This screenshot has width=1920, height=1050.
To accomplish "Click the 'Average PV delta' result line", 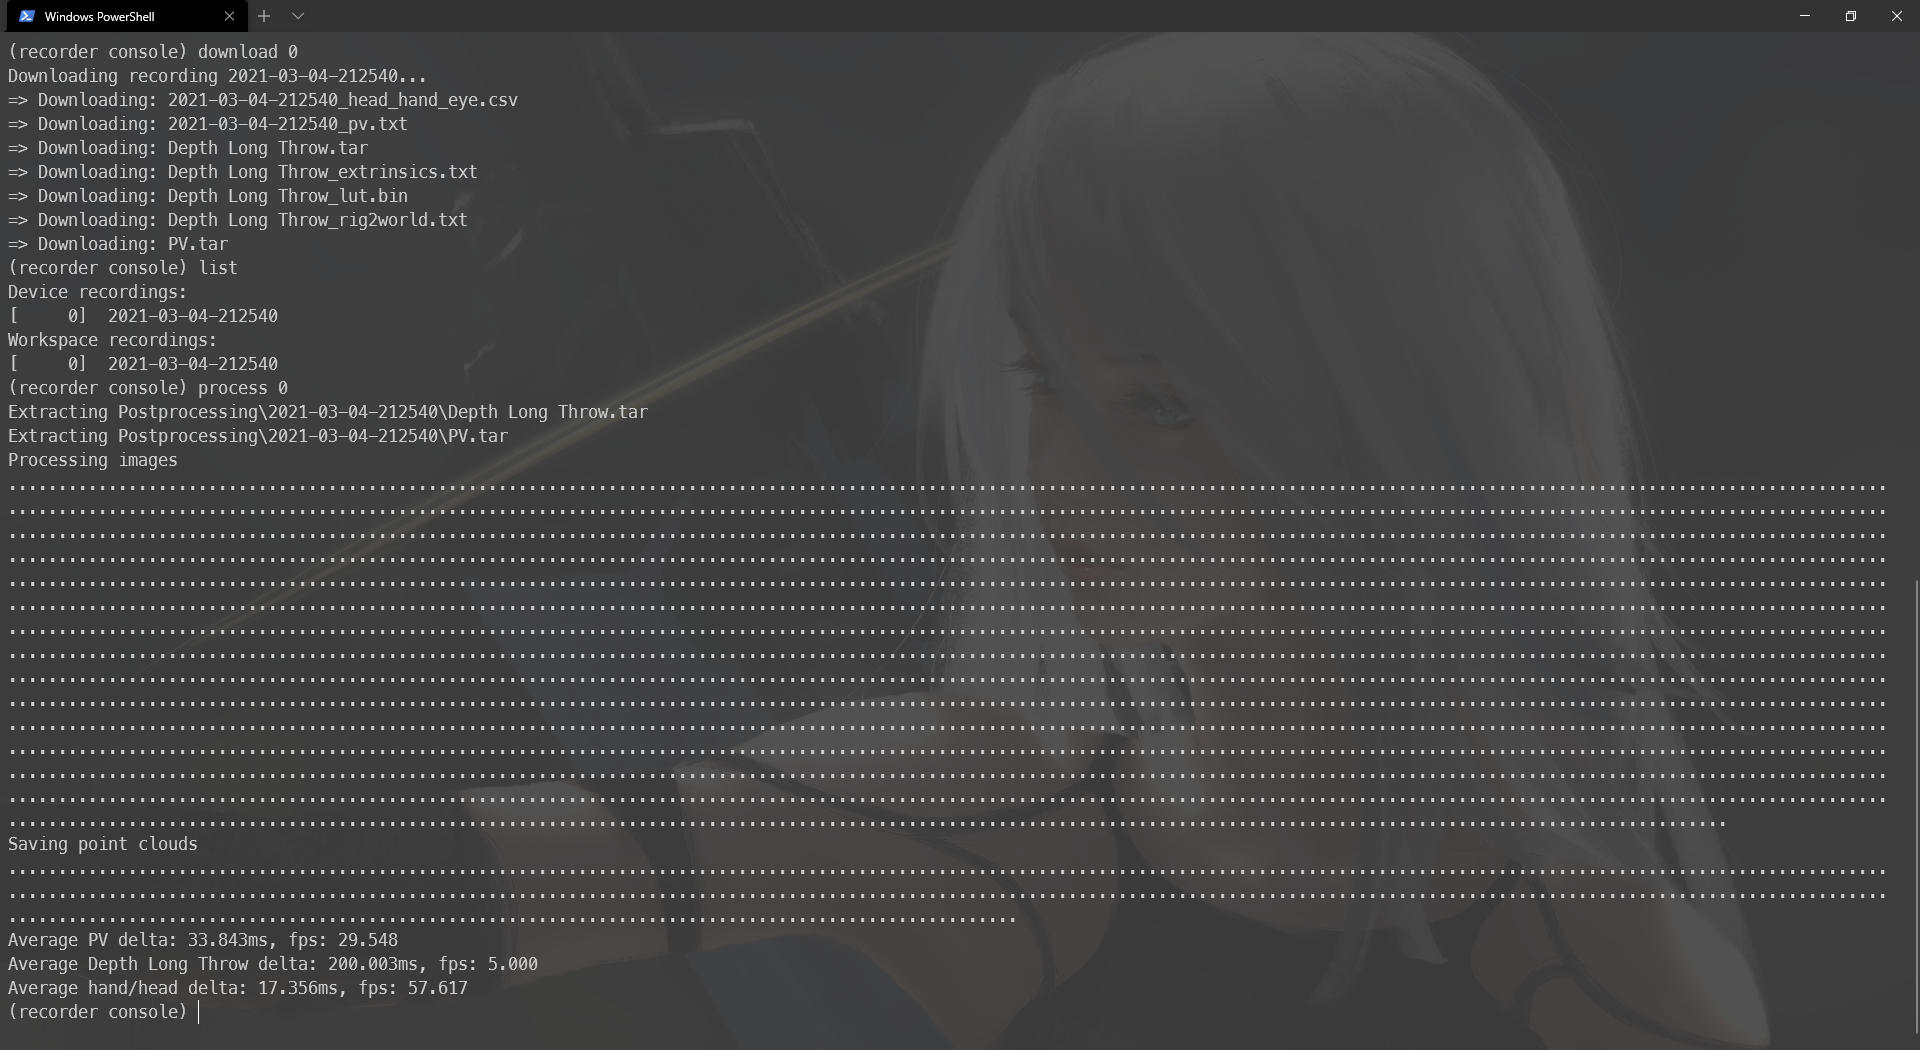I will 202,940.
